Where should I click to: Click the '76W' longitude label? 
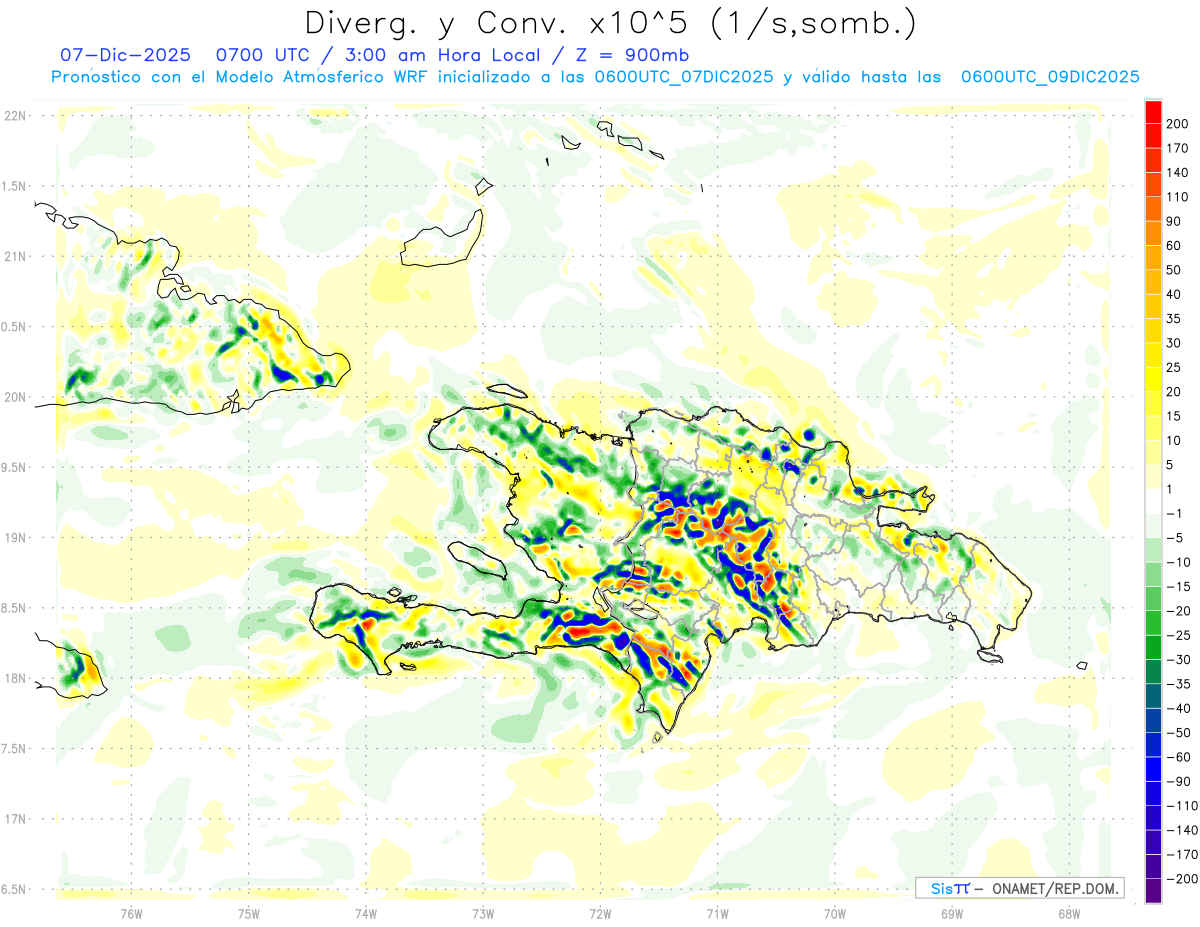point(131,913)
